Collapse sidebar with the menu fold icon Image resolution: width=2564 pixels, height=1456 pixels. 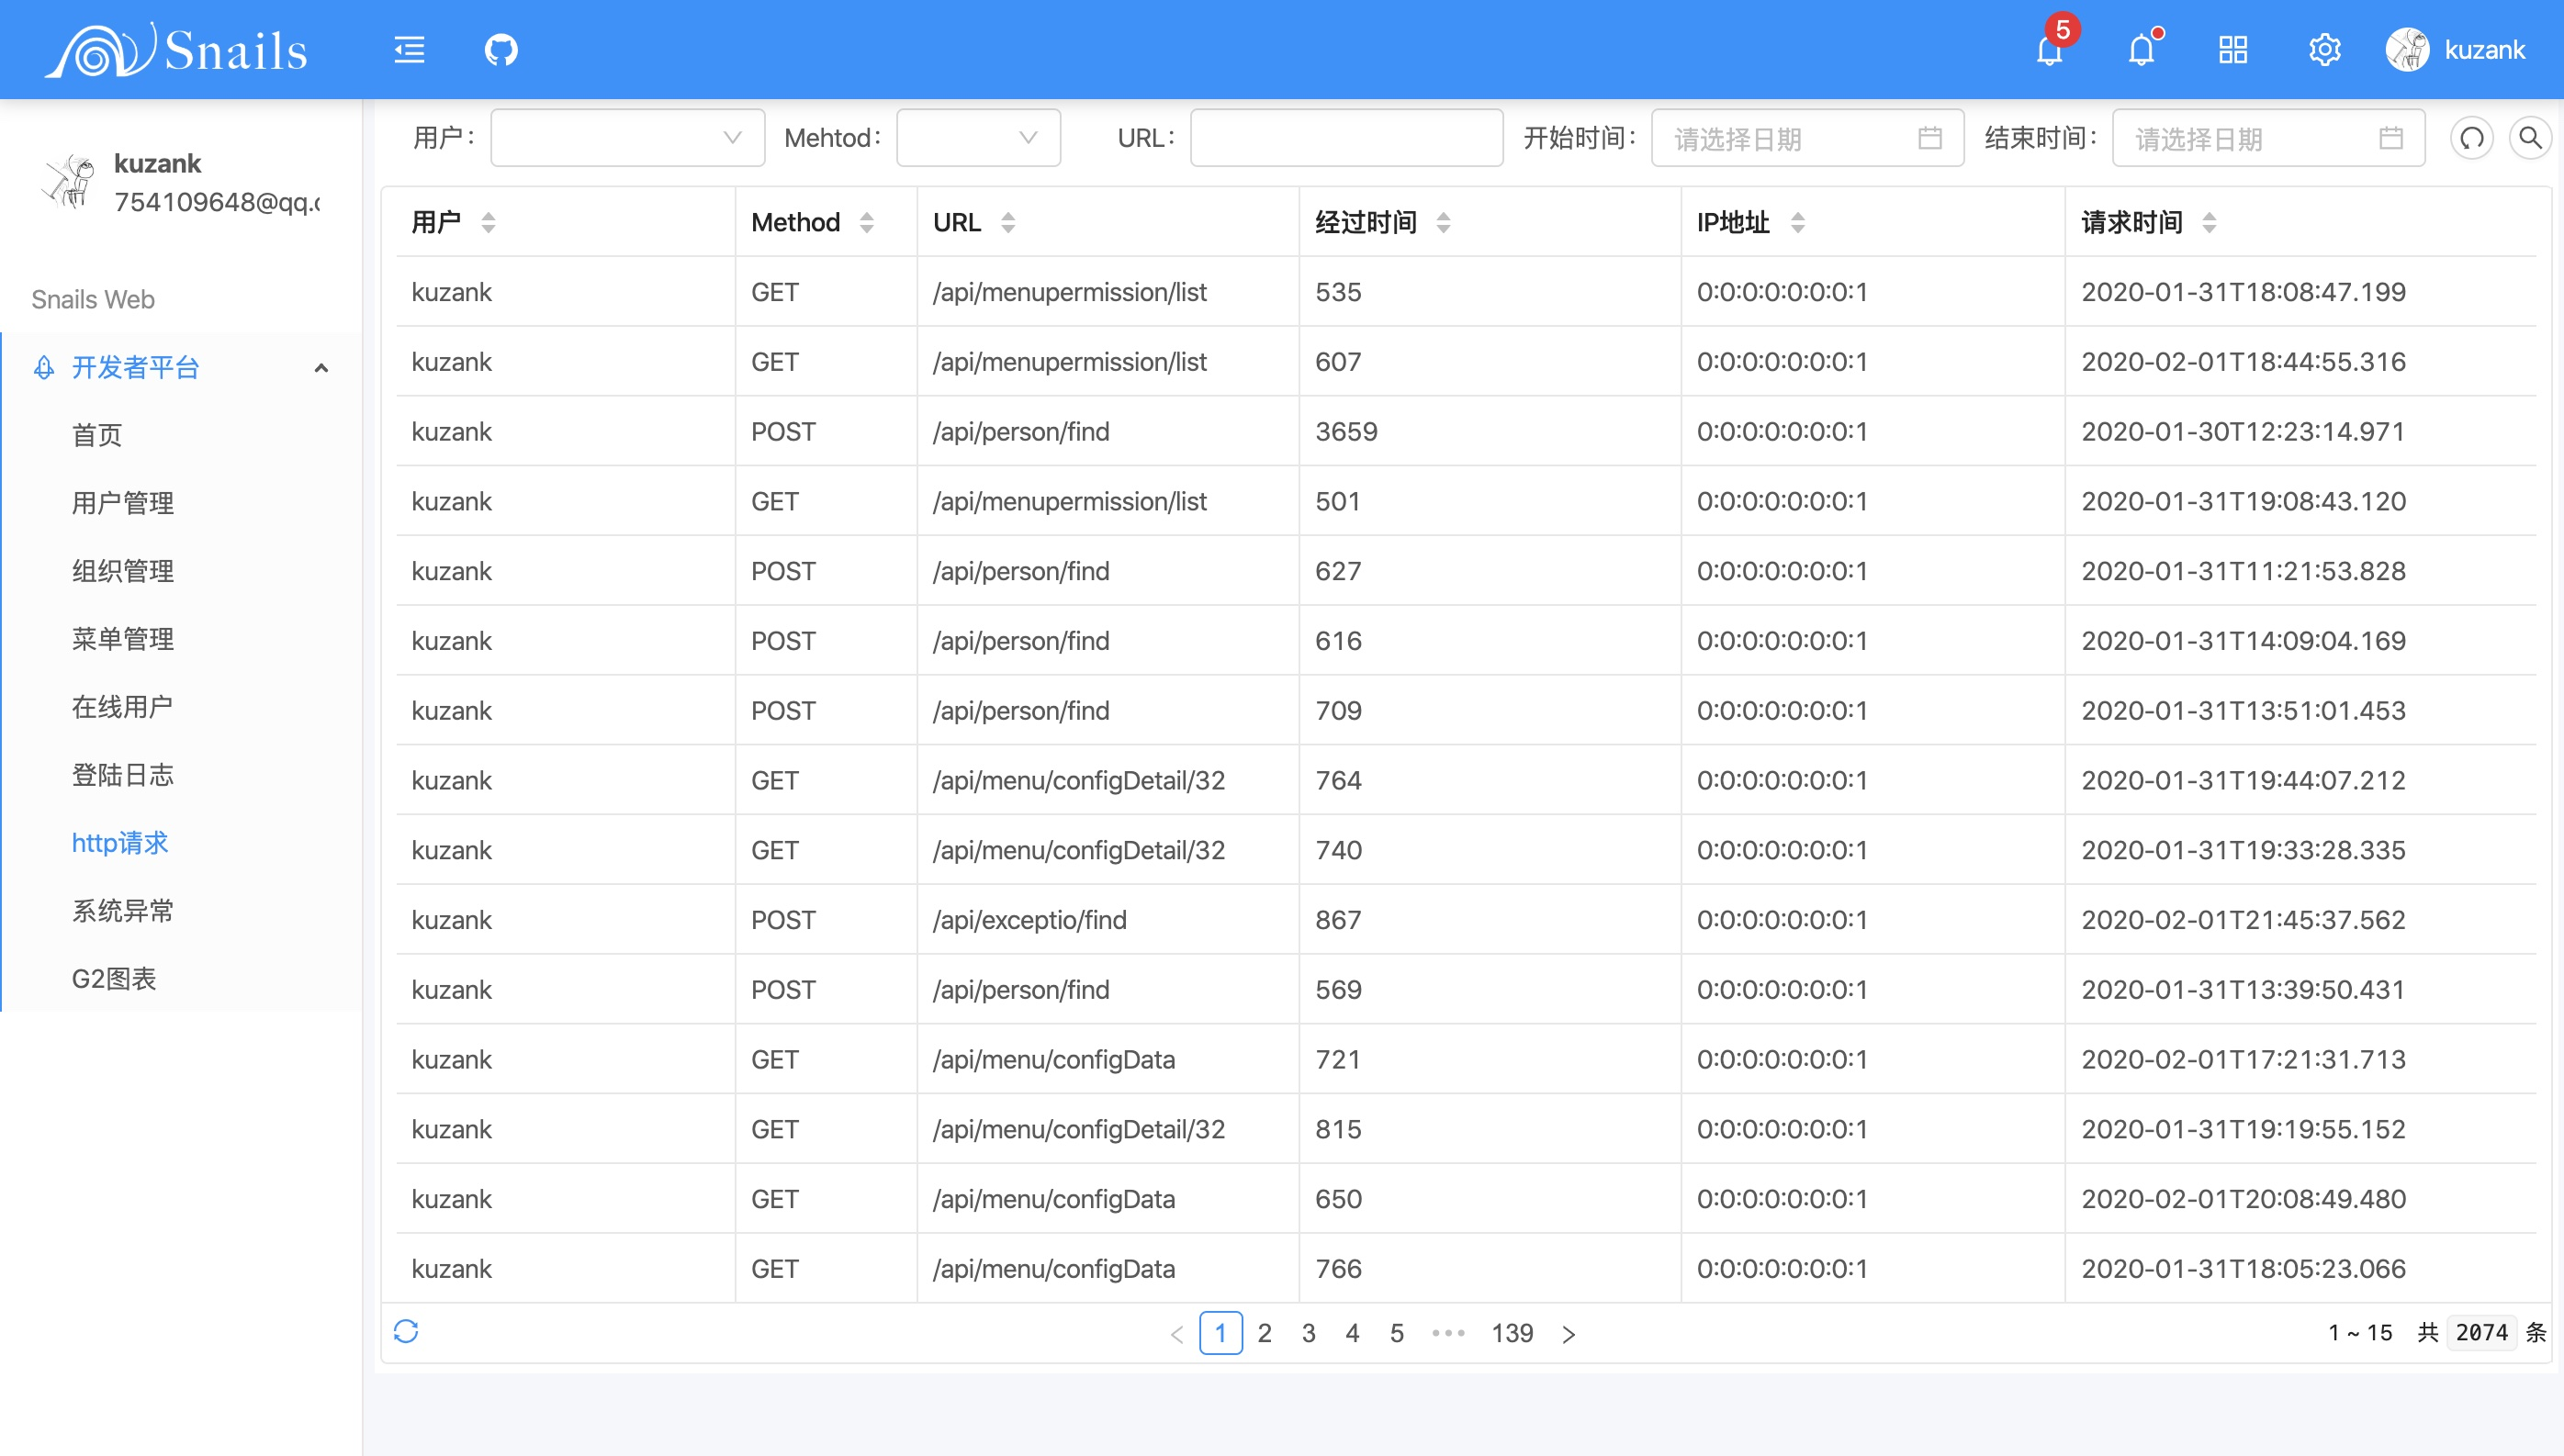409,49
